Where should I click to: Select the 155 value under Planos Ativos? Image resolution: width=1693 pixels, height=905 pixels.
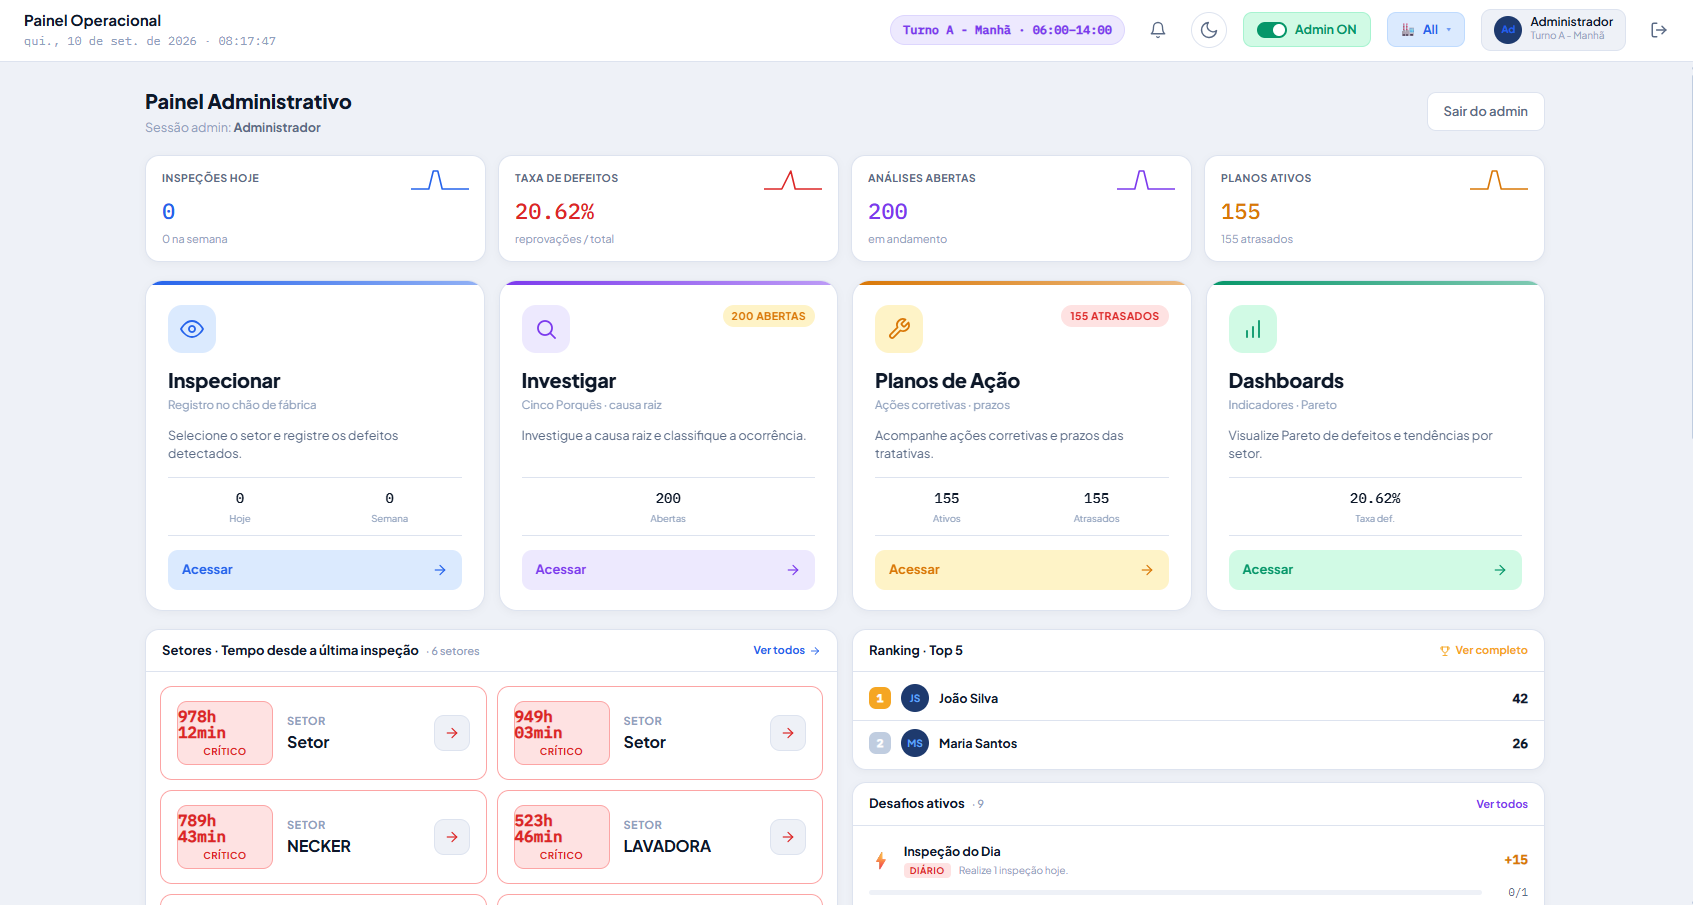click(1241, 212)
